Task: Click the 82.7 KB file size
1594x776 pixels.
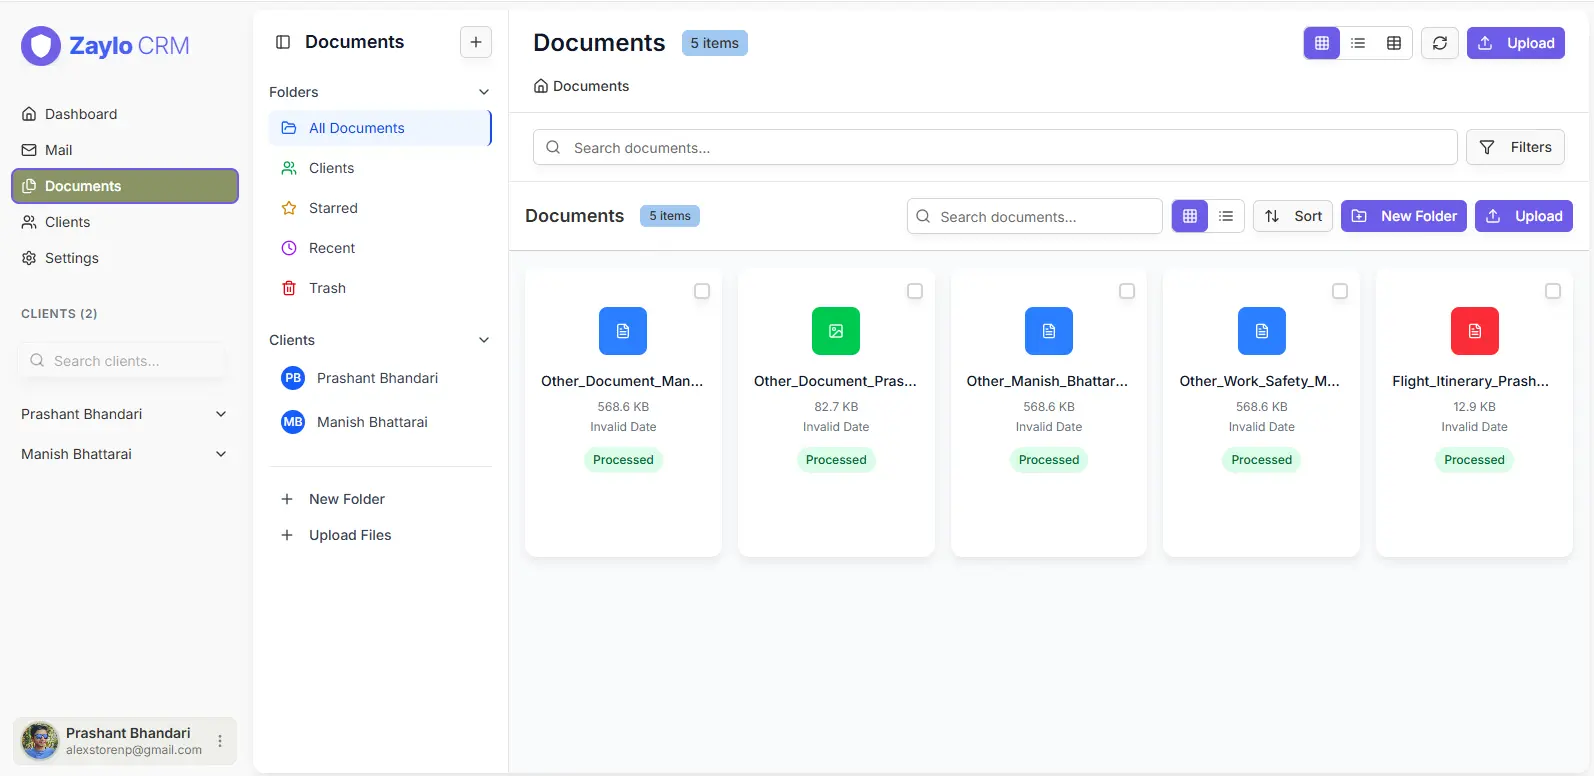Action: [x=836, y=407]
